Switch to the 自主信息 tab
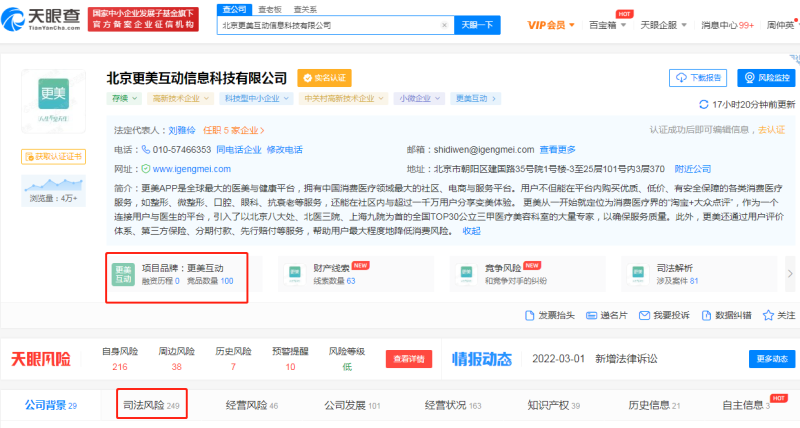Viewport: 800px width, 428px height. [x=746, y=406]
